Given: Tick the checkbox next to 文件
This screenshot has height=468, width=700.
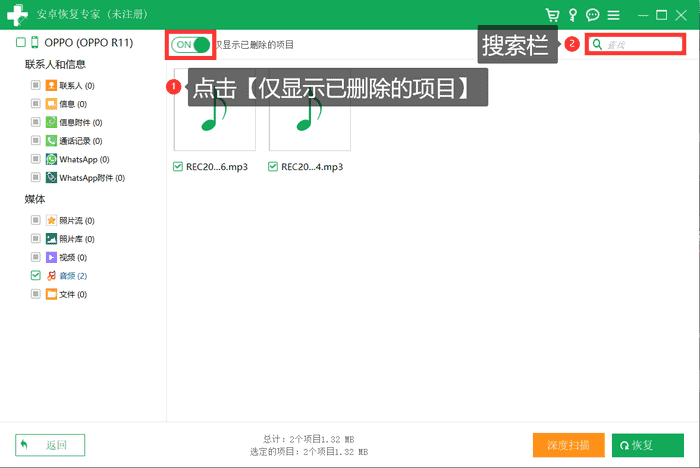Looking at the screenshot, I should 36,294.
